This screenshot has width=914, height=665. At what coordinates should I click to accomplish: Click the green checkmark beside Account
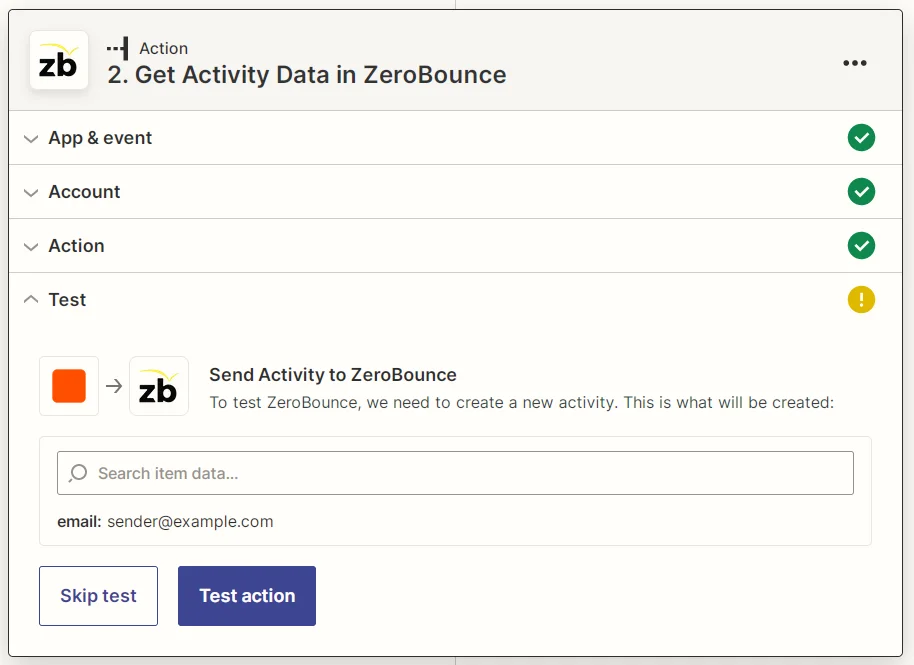(x=861, y=192)
